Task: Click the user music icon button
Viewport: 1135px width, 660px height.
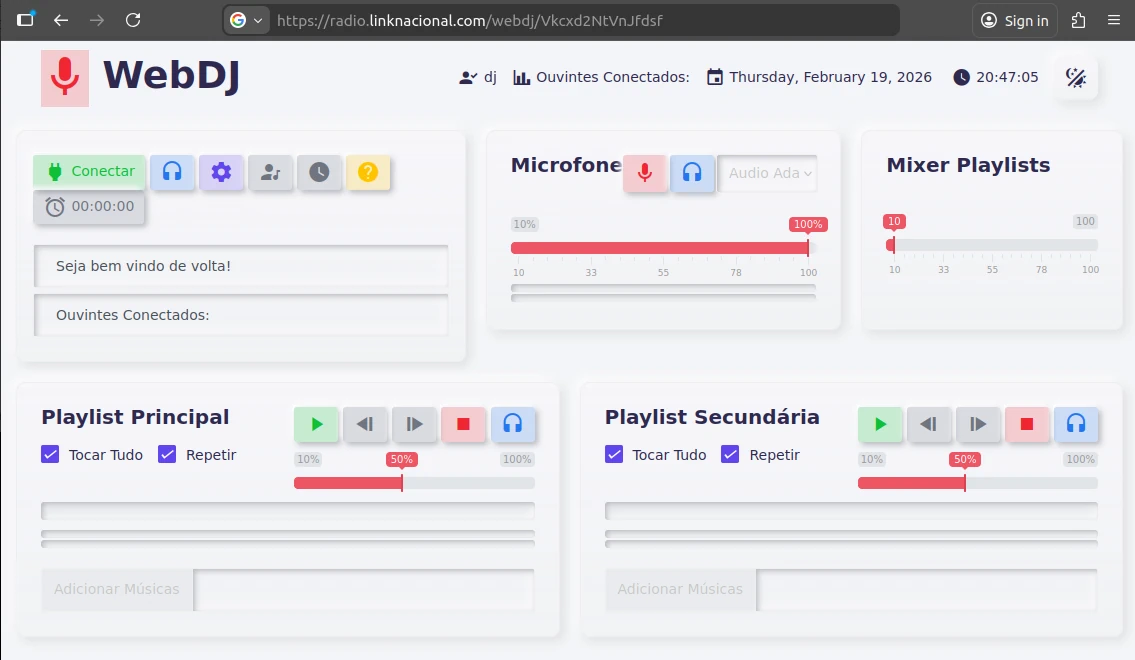Action: [270, 172]
